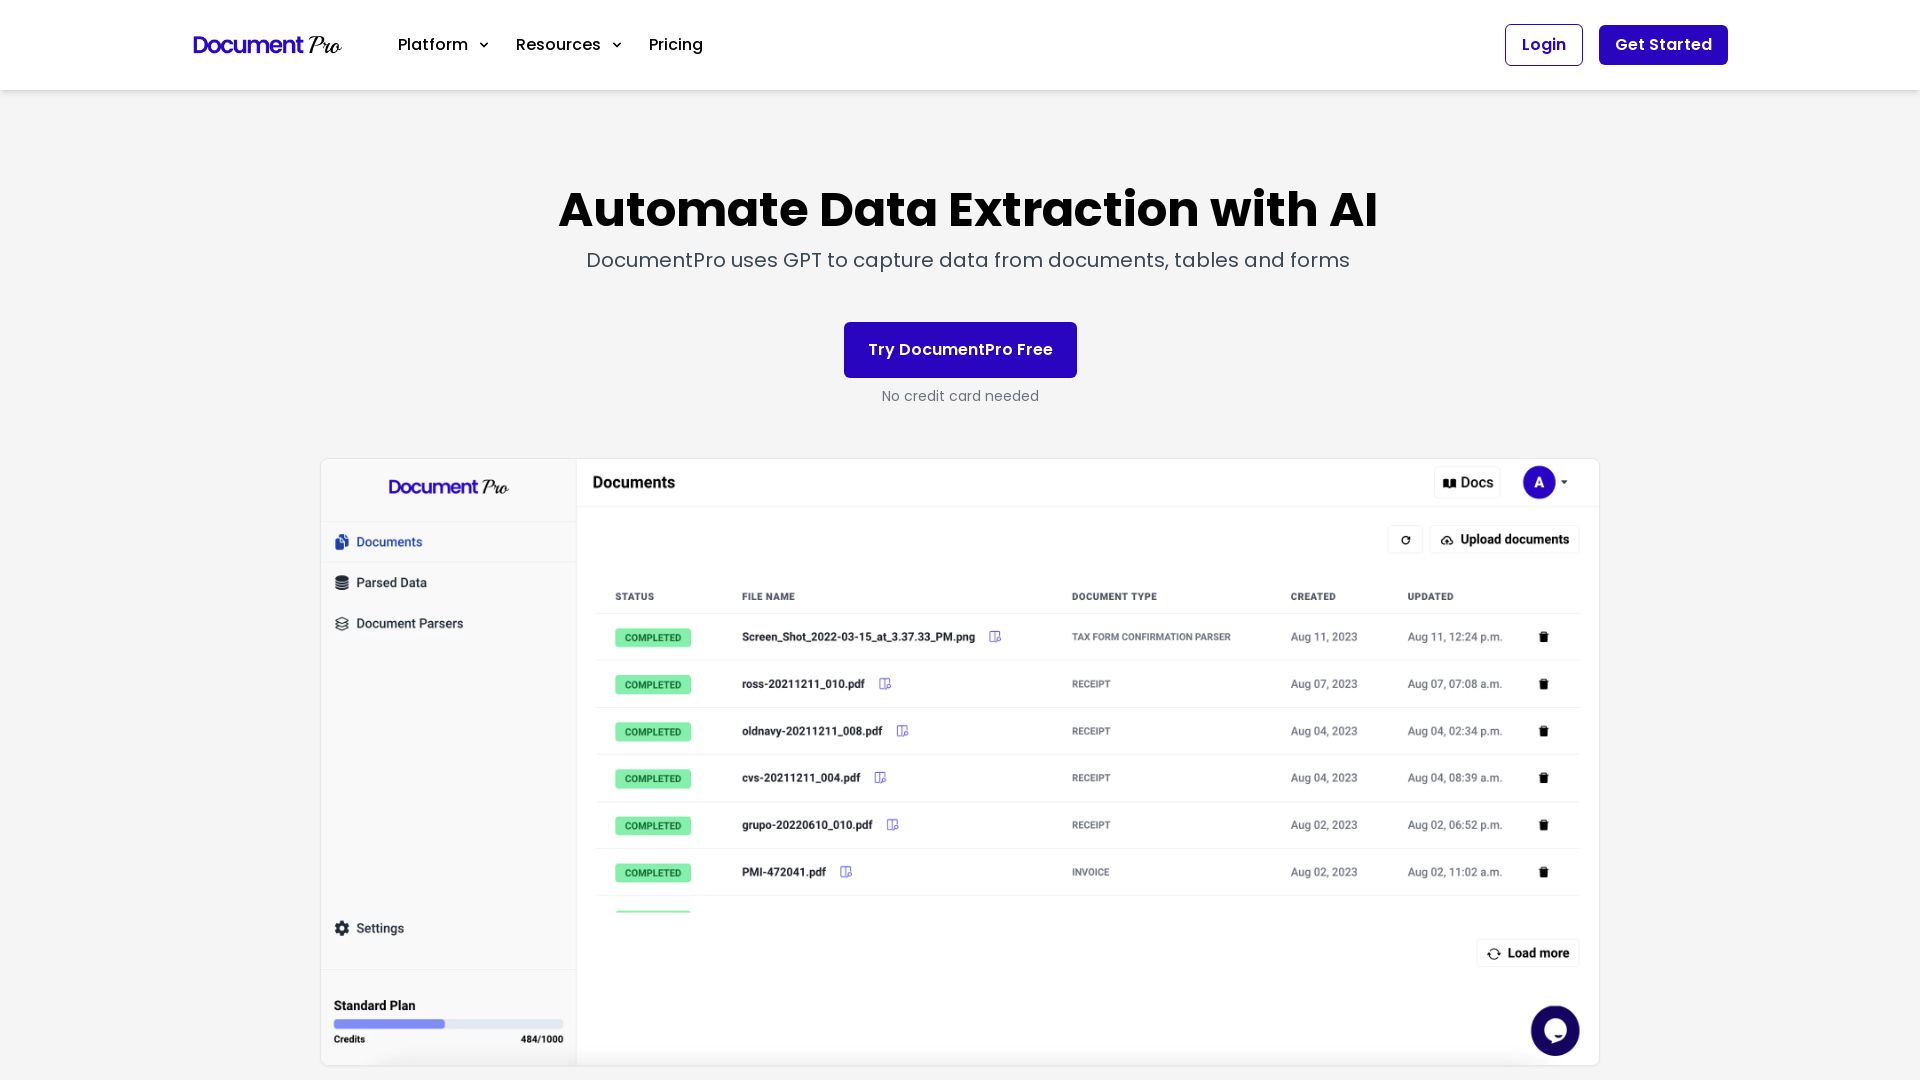The image size is (1920, 1080).
Task: Select the Parsed Data database icon
Action: [342, 582]
